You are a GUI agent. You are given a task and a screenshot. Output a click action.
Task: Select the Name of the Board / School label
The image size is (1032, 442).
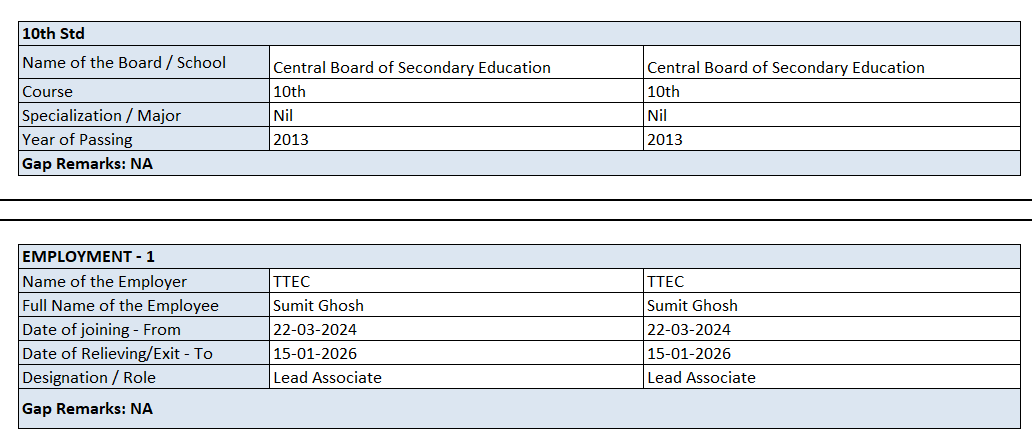point(124,62)
